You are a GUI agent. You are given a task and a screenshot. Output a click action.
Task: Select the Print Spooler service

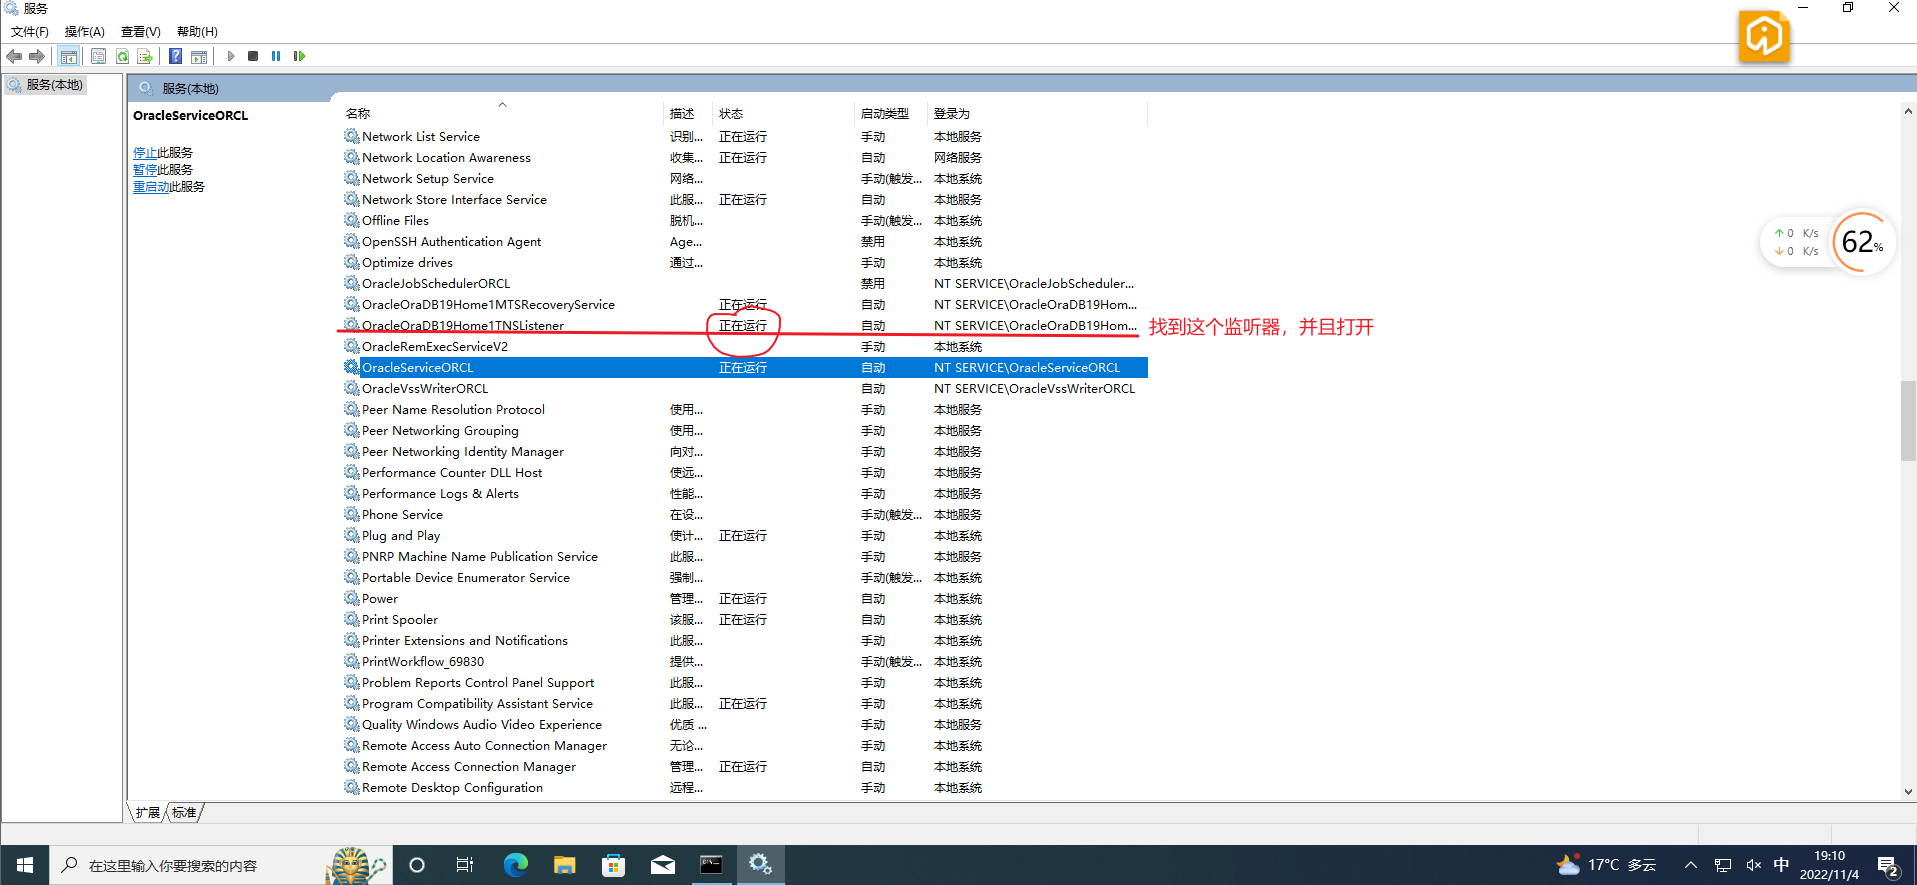(x=400, y=620)
